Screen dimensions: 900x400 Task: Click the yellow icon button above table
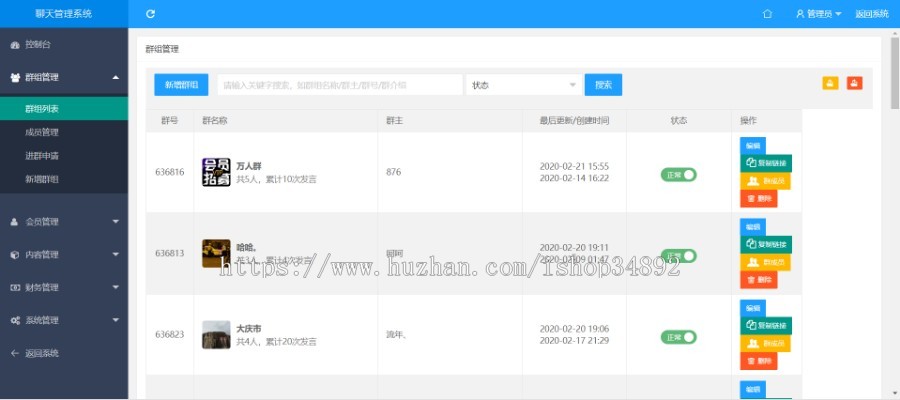831,83
